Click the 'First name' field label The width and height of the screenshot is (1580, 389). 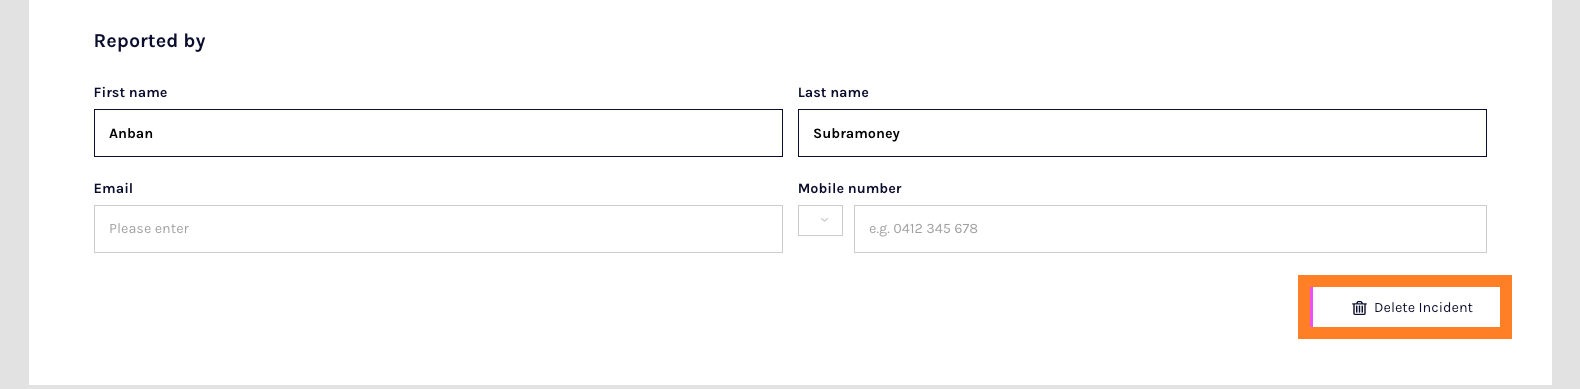click(131, 92)
